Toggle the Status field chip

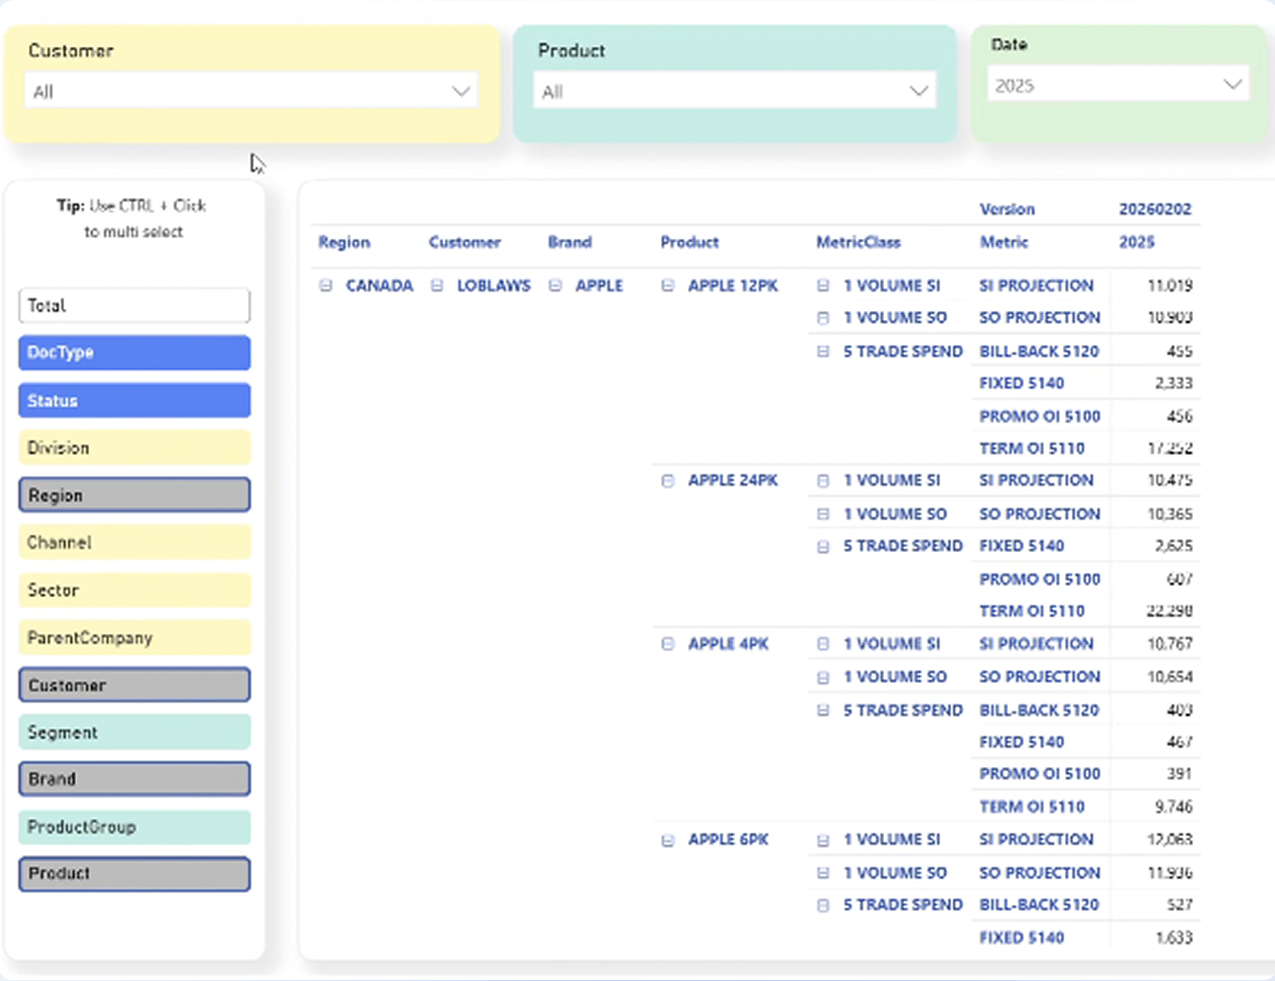click(134, 401)
